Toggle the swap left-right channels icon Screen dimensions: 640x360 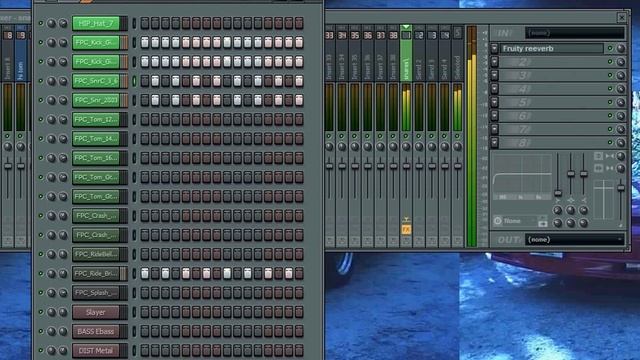pyautogui.click(x=598, y=168)
